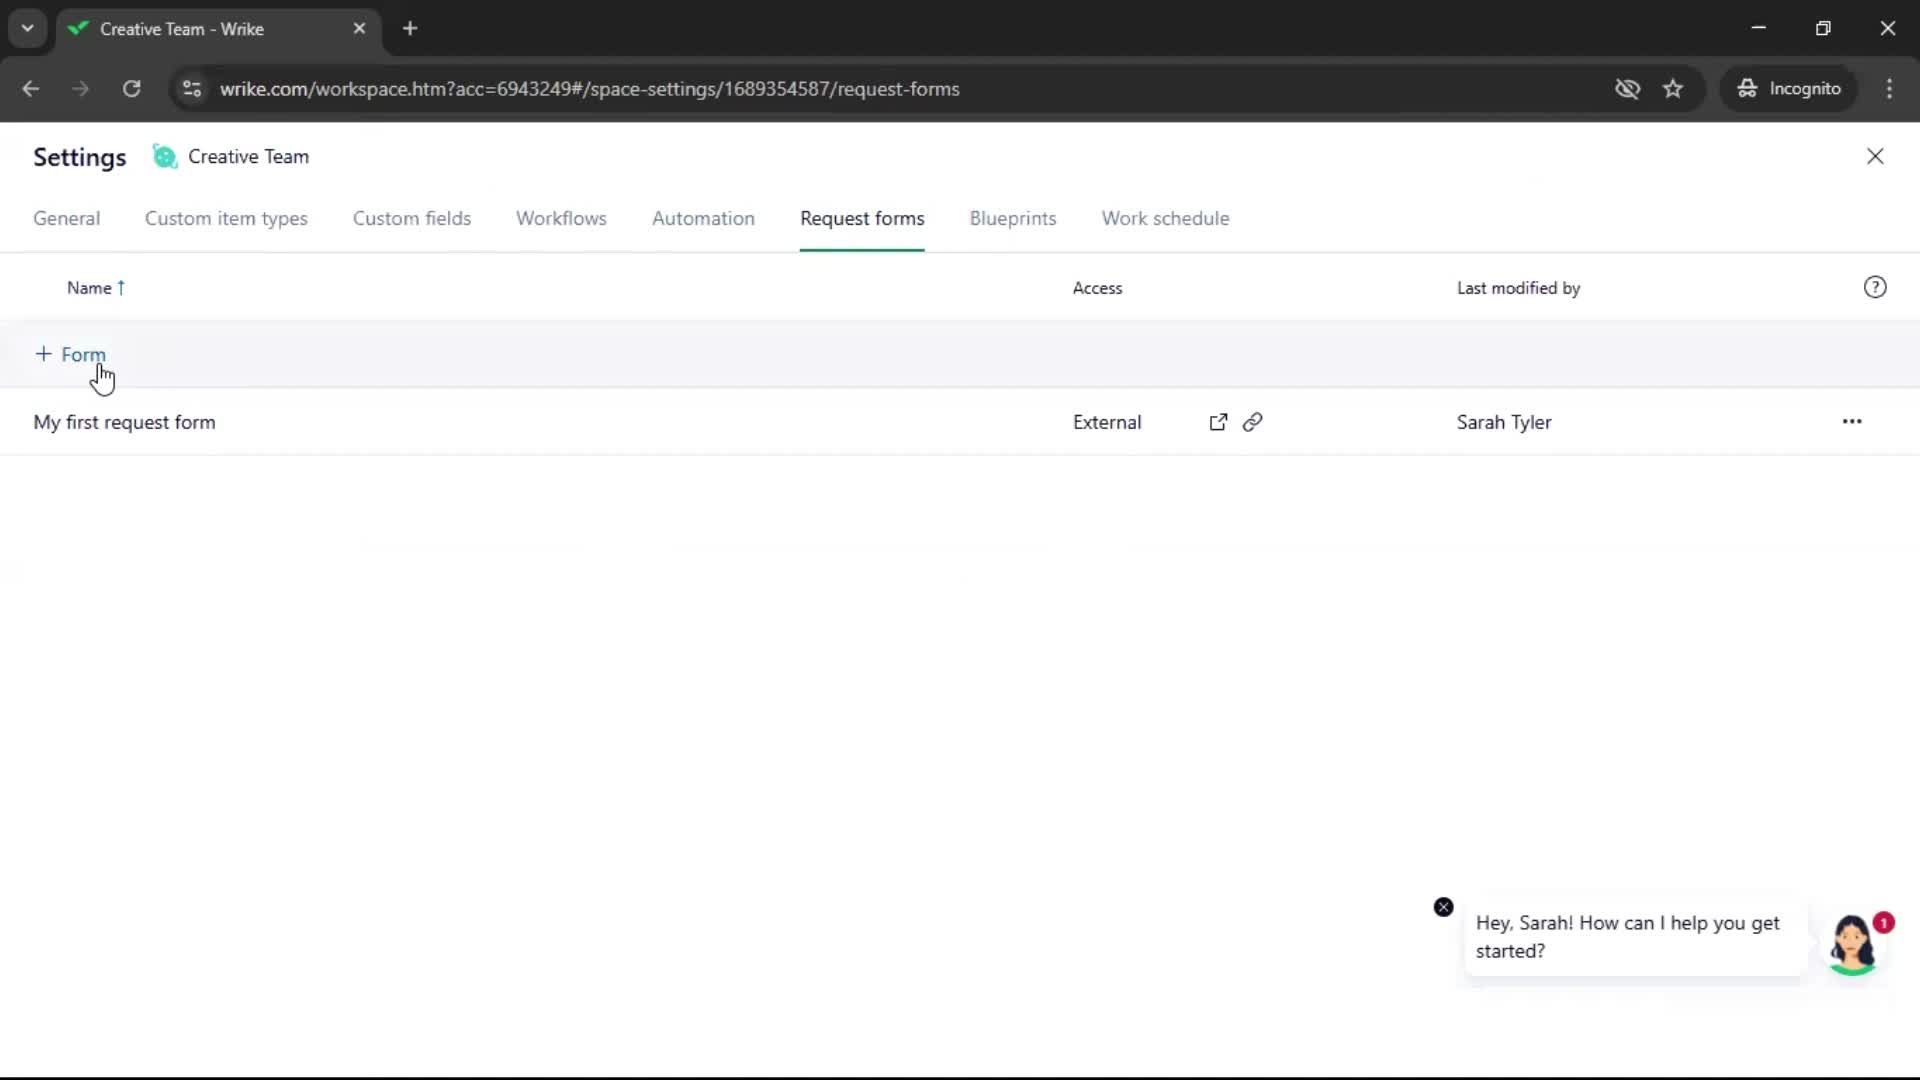Viewport: 1920px width, 1080px height.
Task: Select the Request forms tab
Action: (862, 218)
